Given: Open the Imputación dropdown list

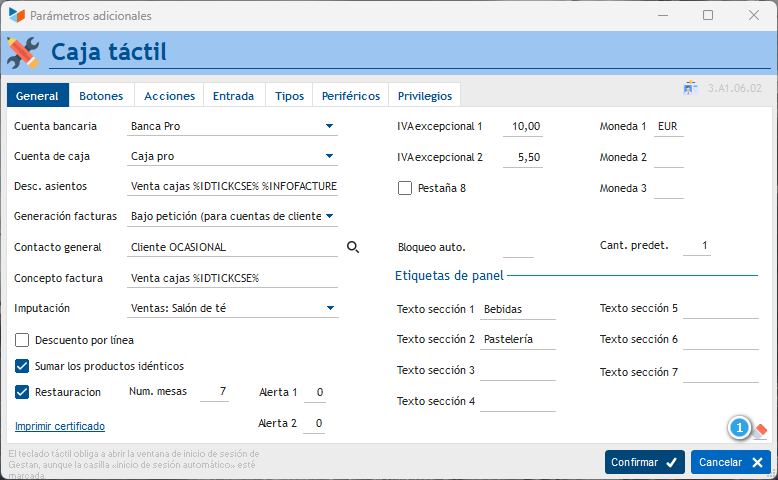Looking at the screenshot, I should (329, 308).
